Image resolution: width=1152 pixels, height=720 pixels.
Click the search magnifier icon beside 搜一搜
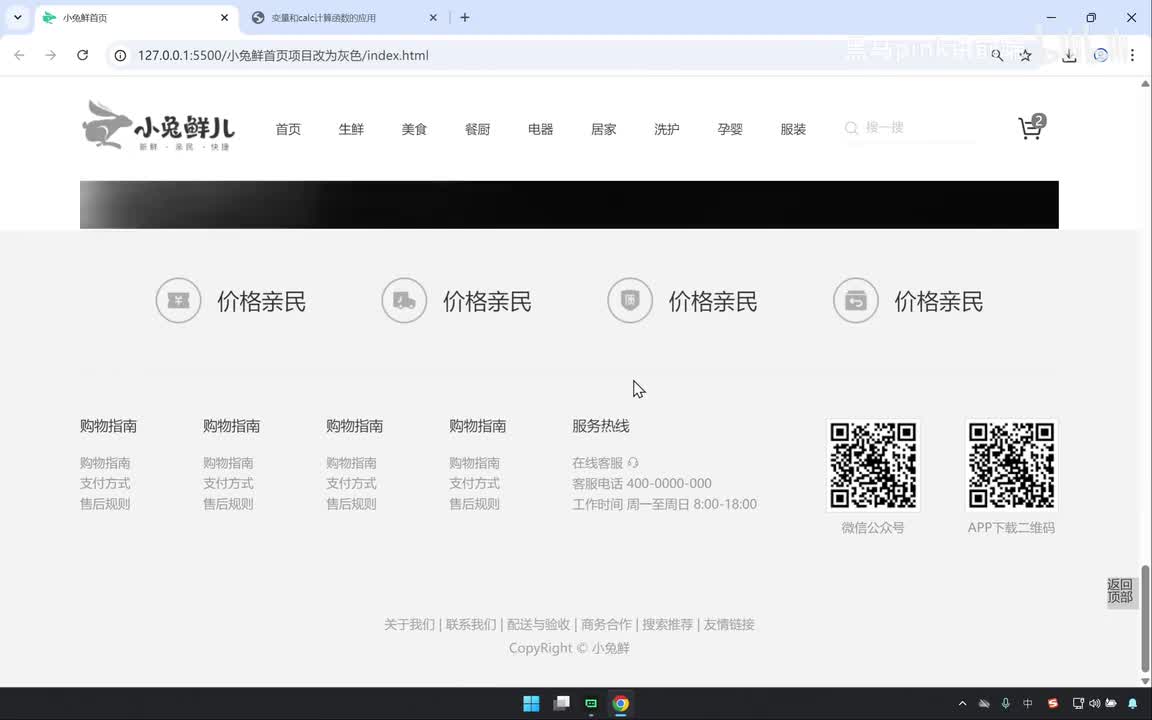(852, 129)
